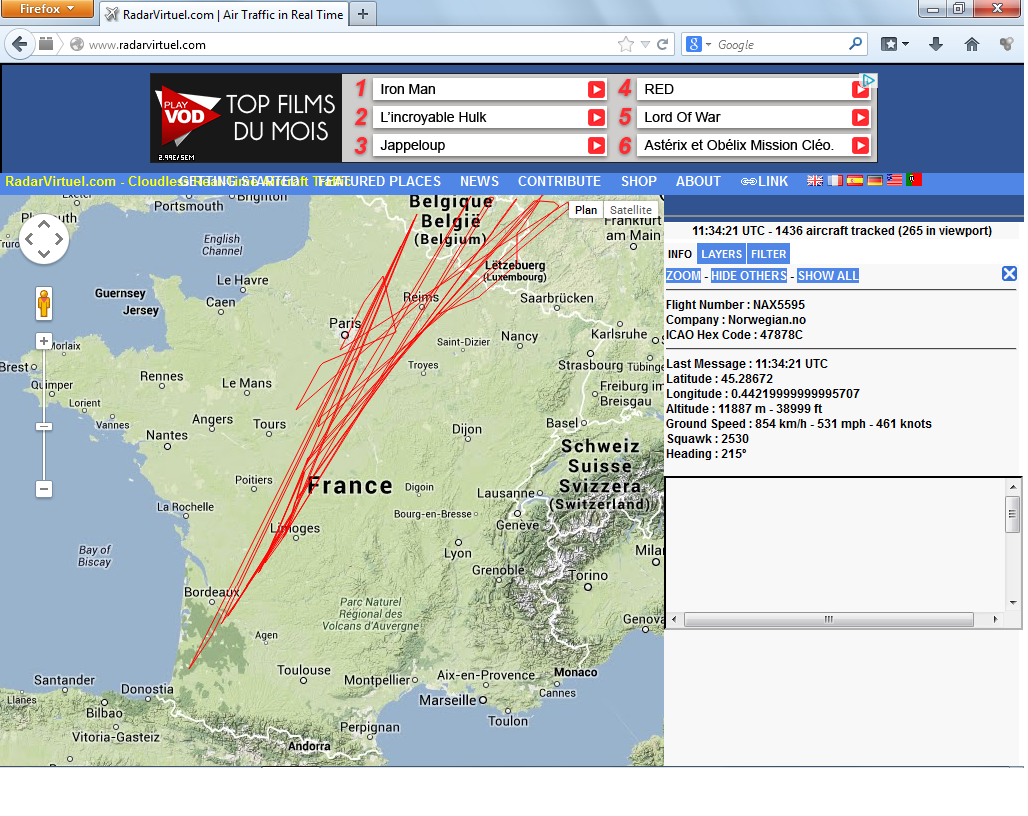Click the Firefox home icon
Viewport: 1028px width, 816px height.
[971, 44]
